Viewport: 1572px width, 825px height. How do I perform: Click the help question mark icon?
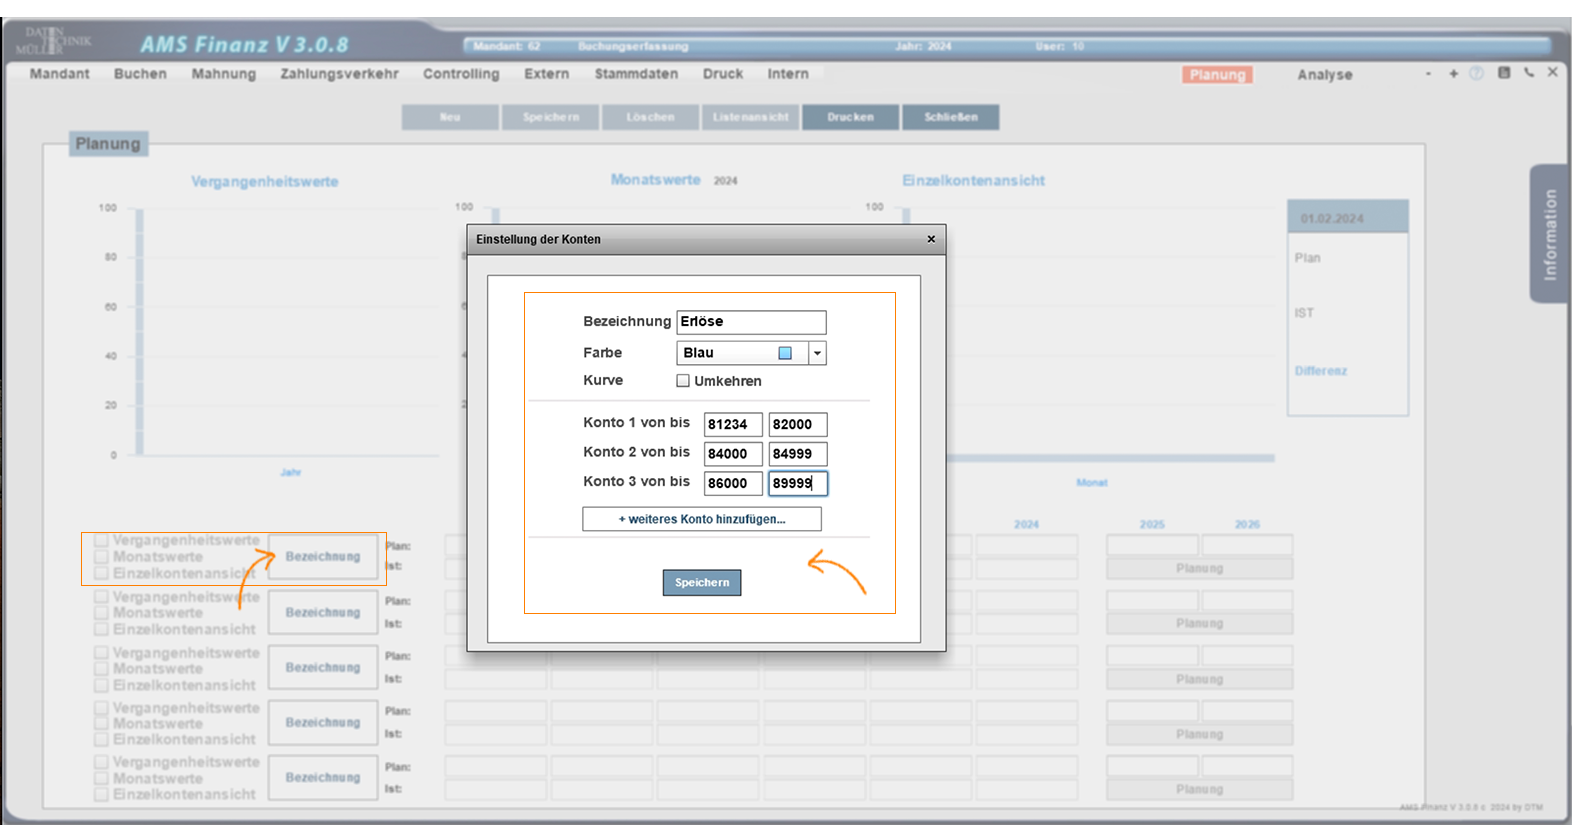coord(1476,73)
